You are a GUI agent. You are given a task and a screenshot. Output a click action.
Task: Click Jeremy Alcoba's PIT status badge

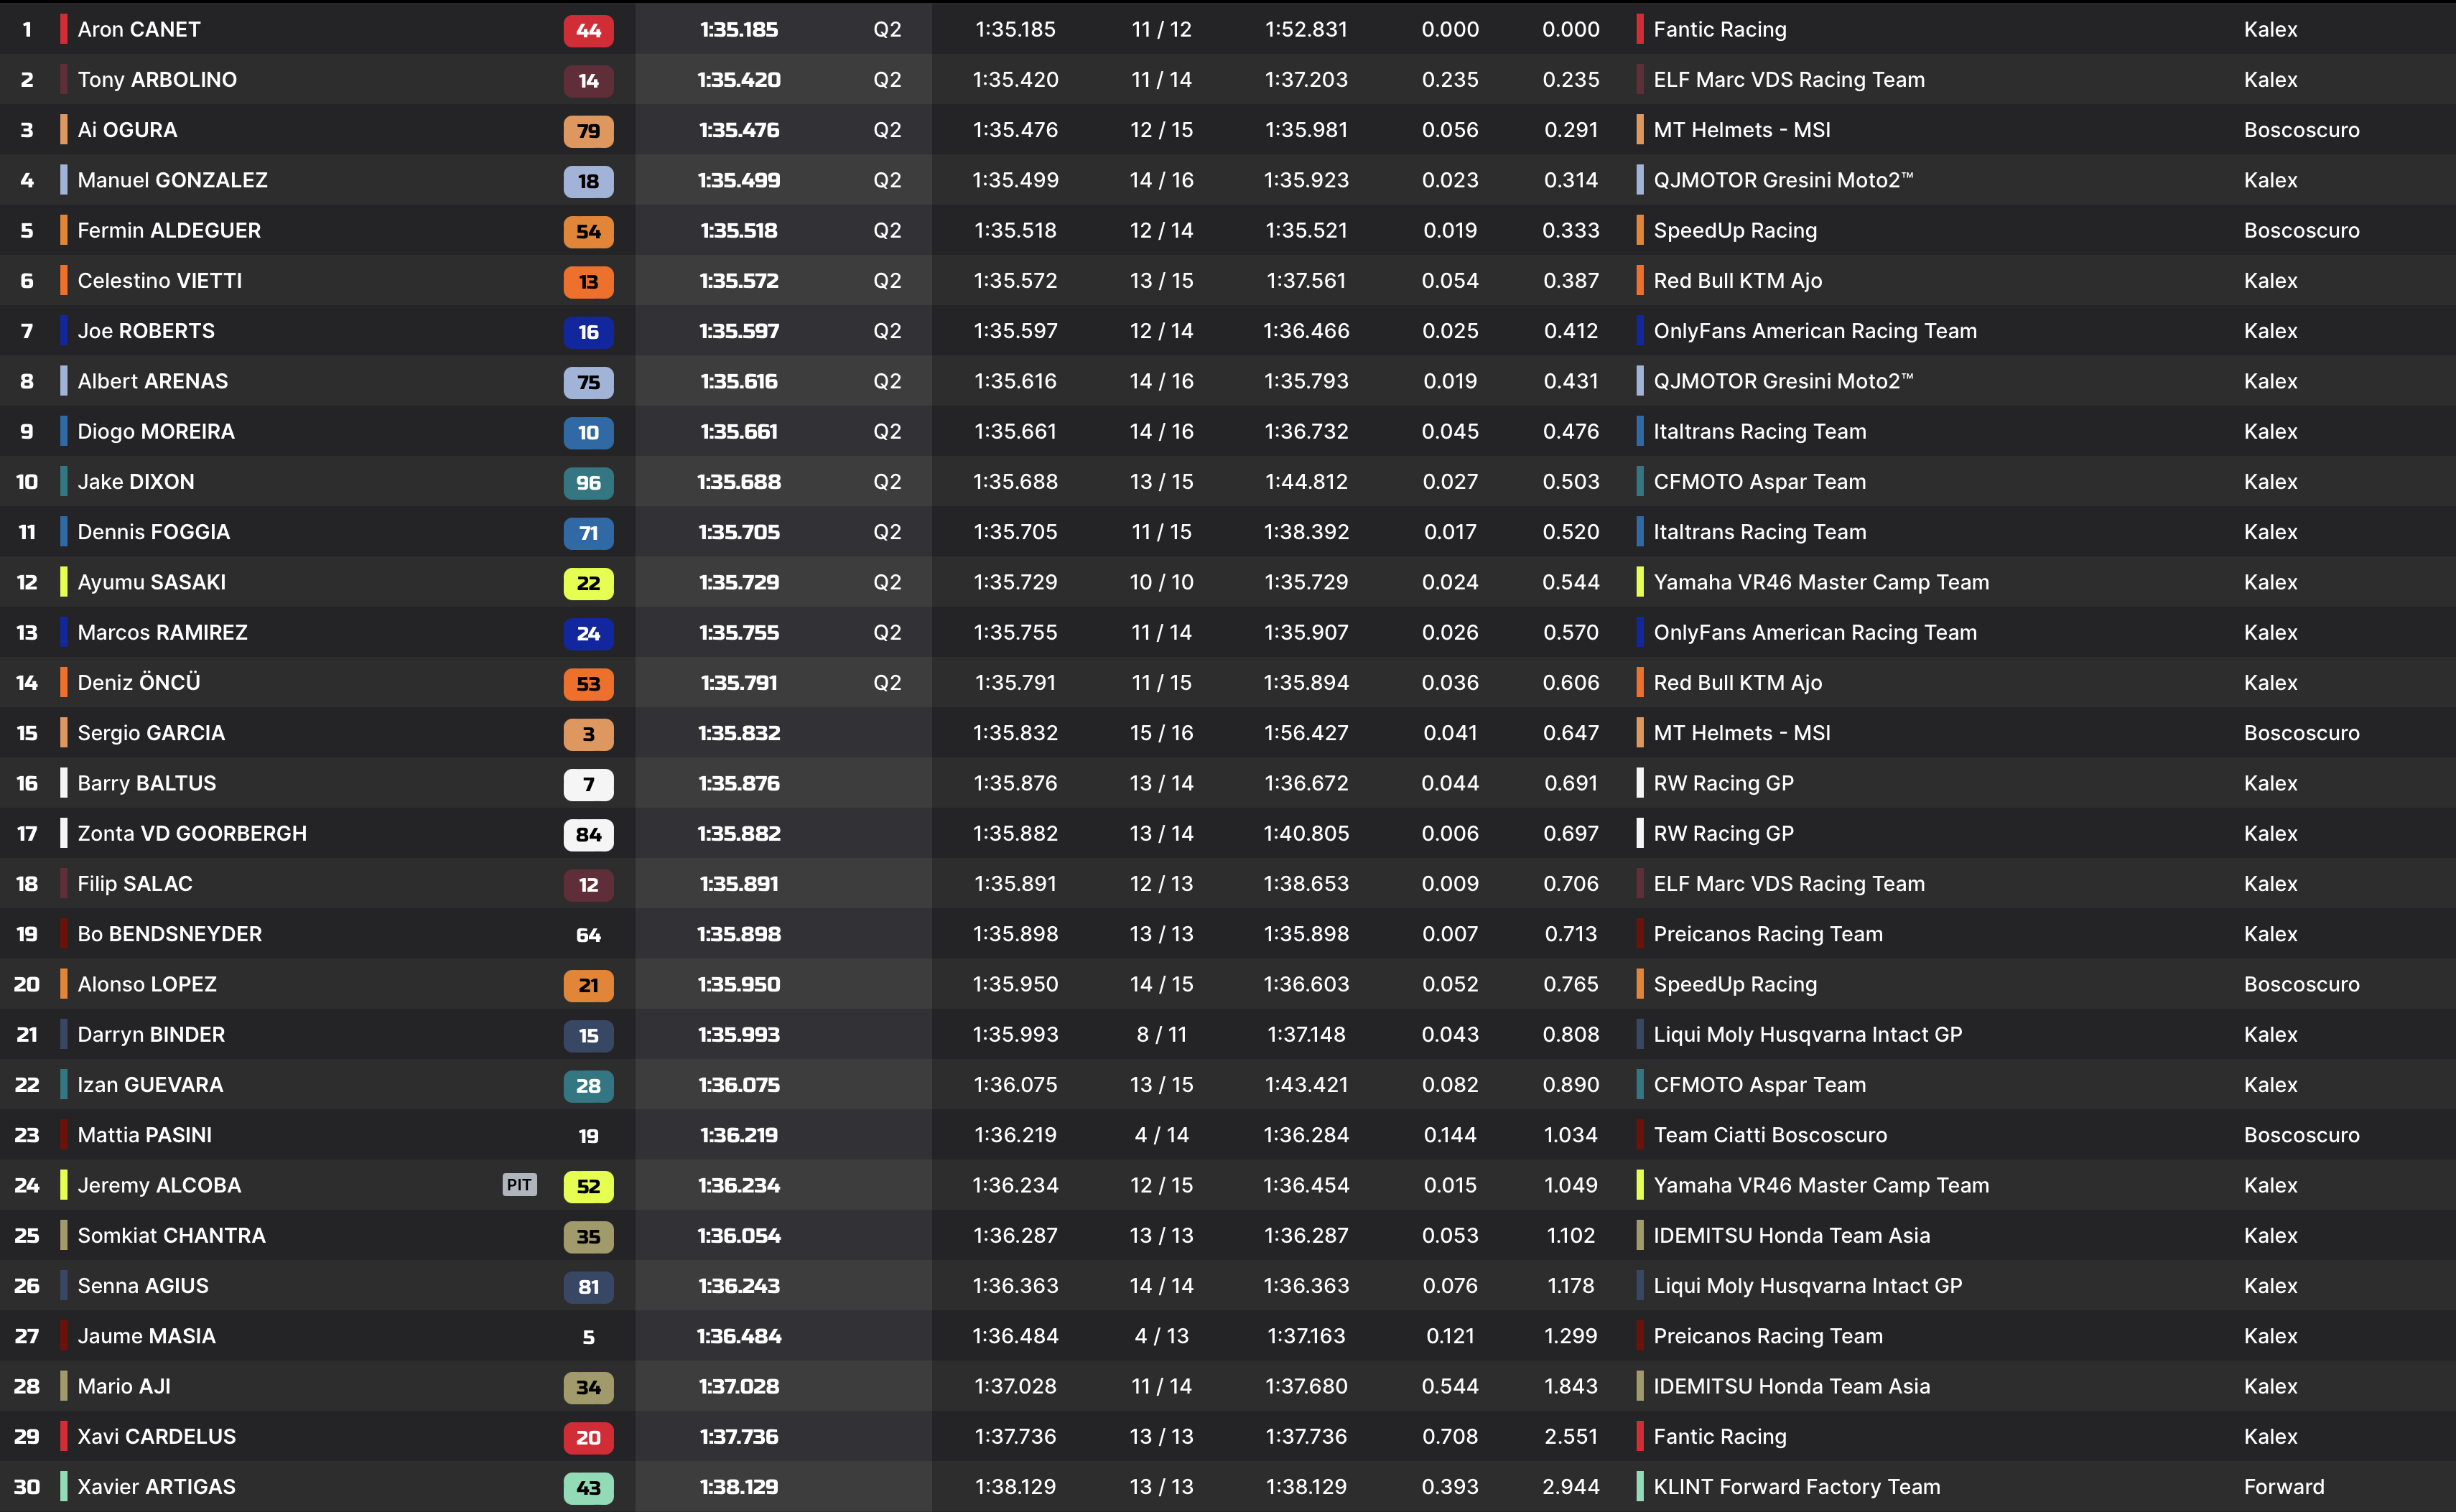point(519,1185)
